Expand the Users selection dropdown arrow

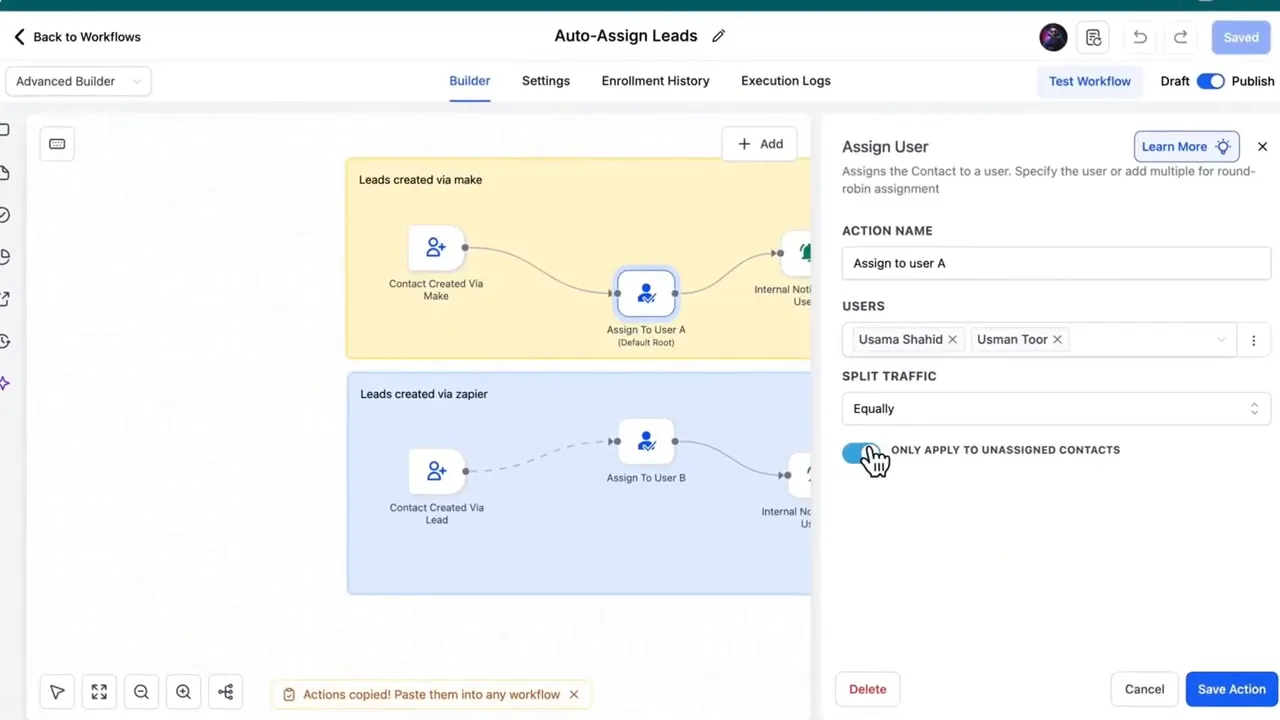1221,340
